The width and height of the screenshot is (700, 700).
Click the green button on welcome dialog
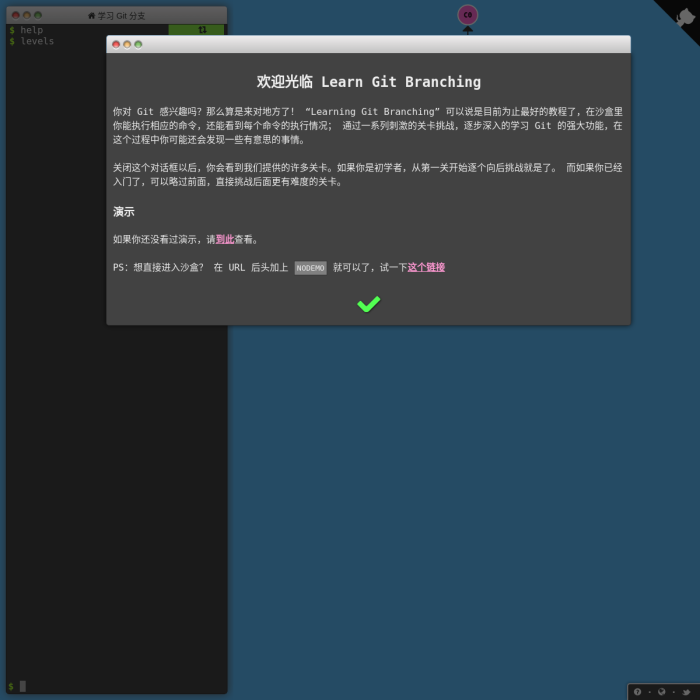pos(138,44)
